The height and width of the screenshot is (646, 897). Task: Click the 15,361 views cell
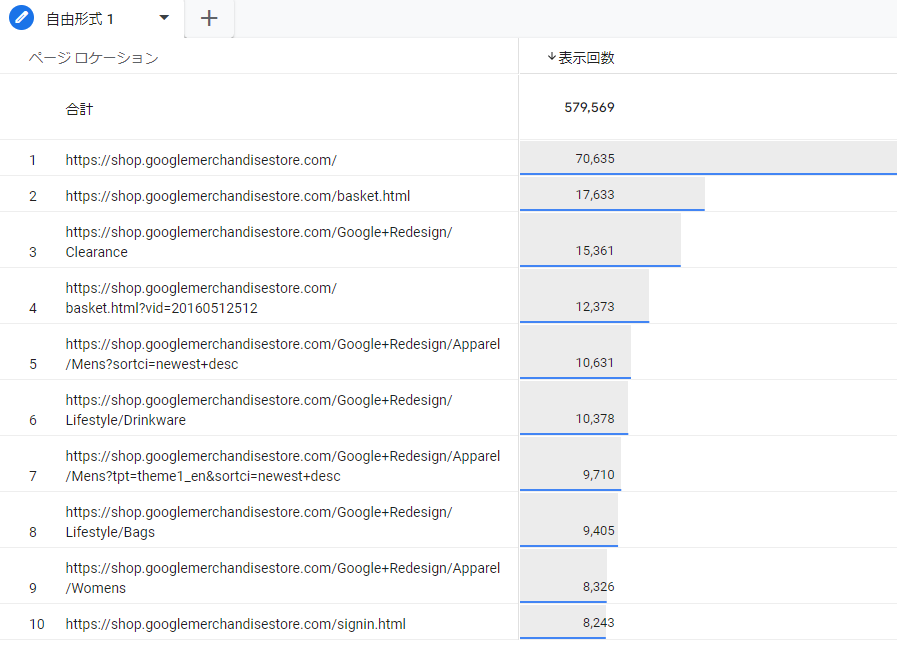coord(595,251)
